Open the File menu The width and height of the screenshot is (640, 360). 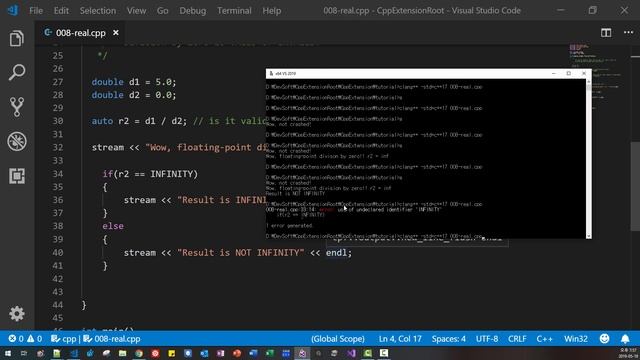click(36, 11)
